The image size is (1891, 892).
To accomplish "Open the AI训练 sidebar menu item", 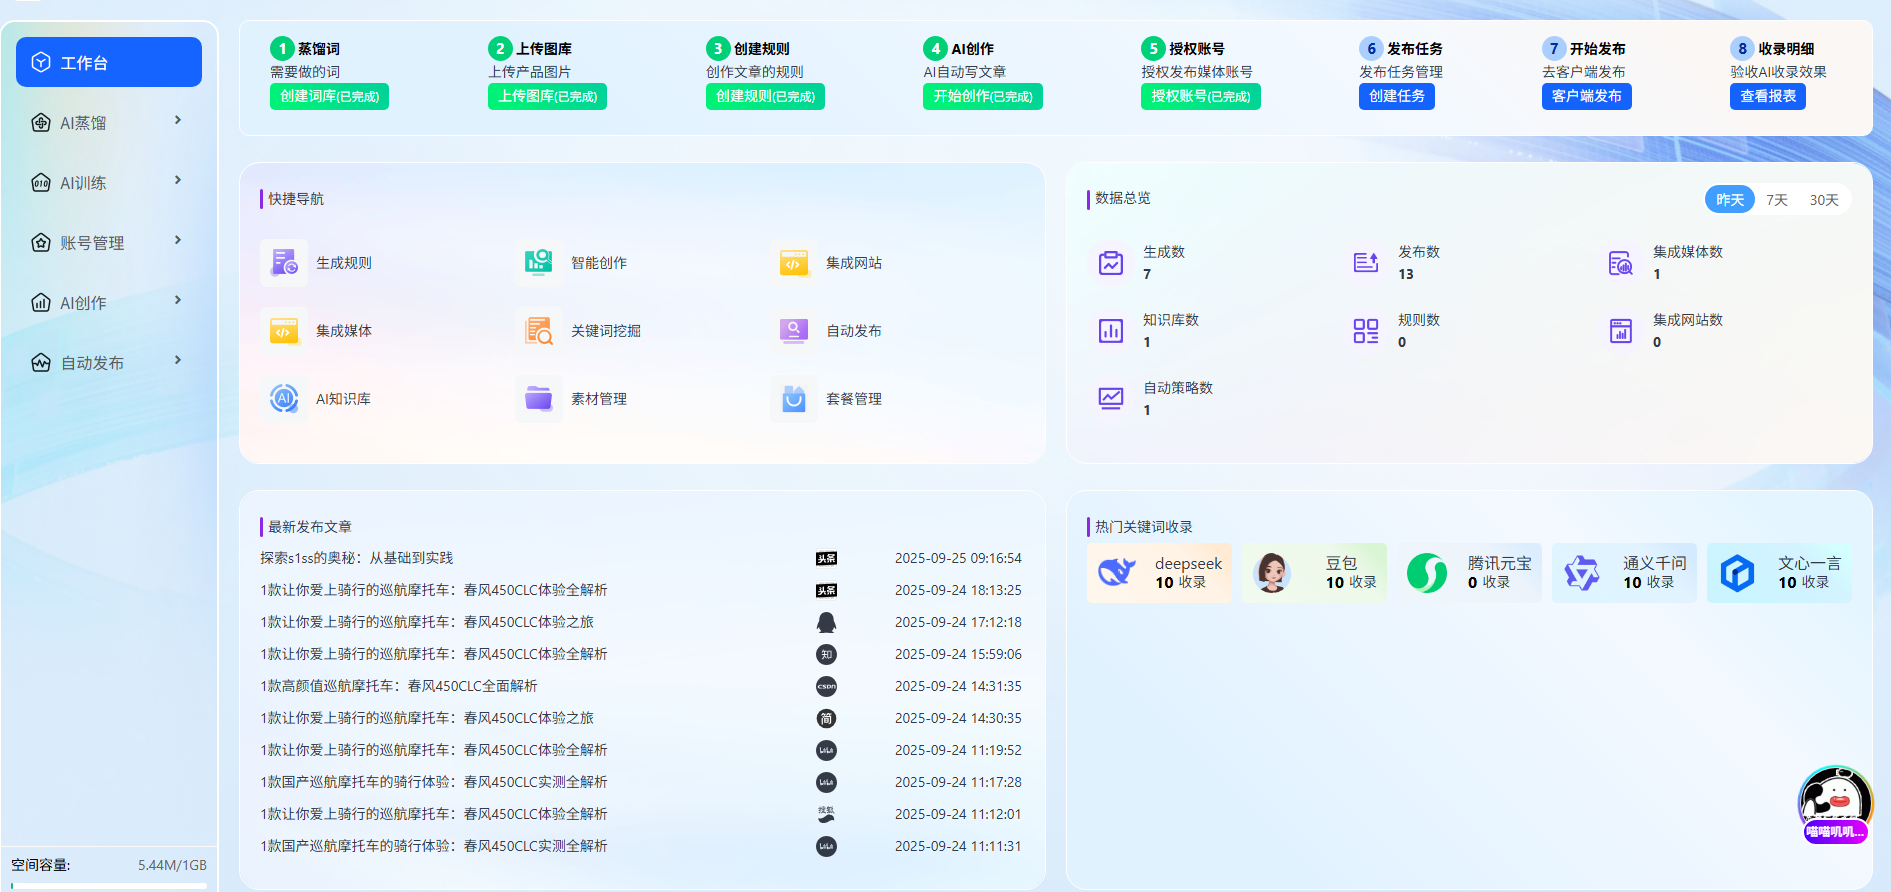I will [x=84, y=183].
